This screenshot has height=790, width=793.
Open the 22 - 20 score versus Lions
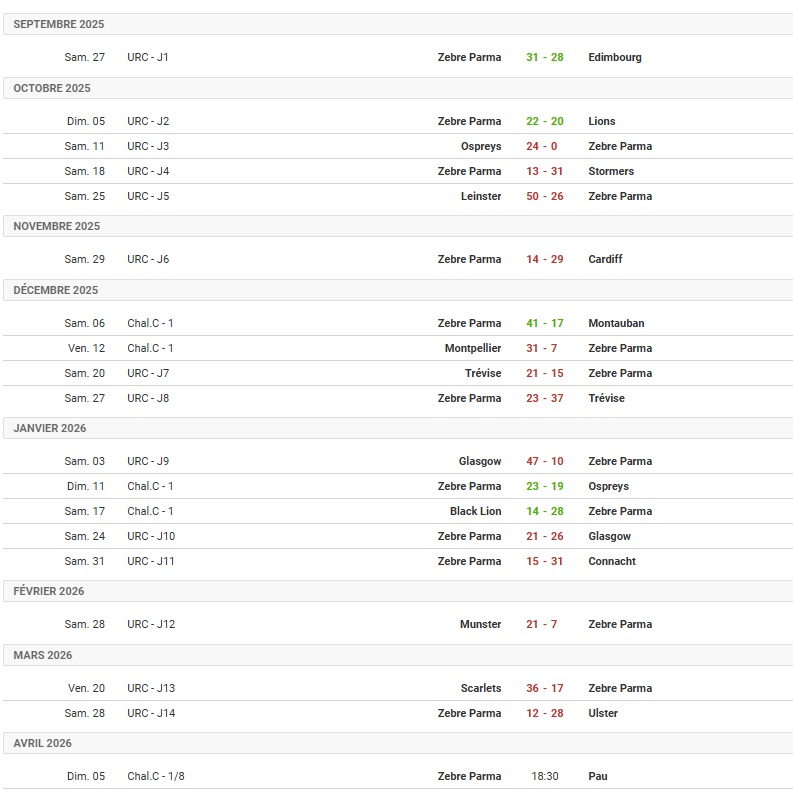[544, 121]
